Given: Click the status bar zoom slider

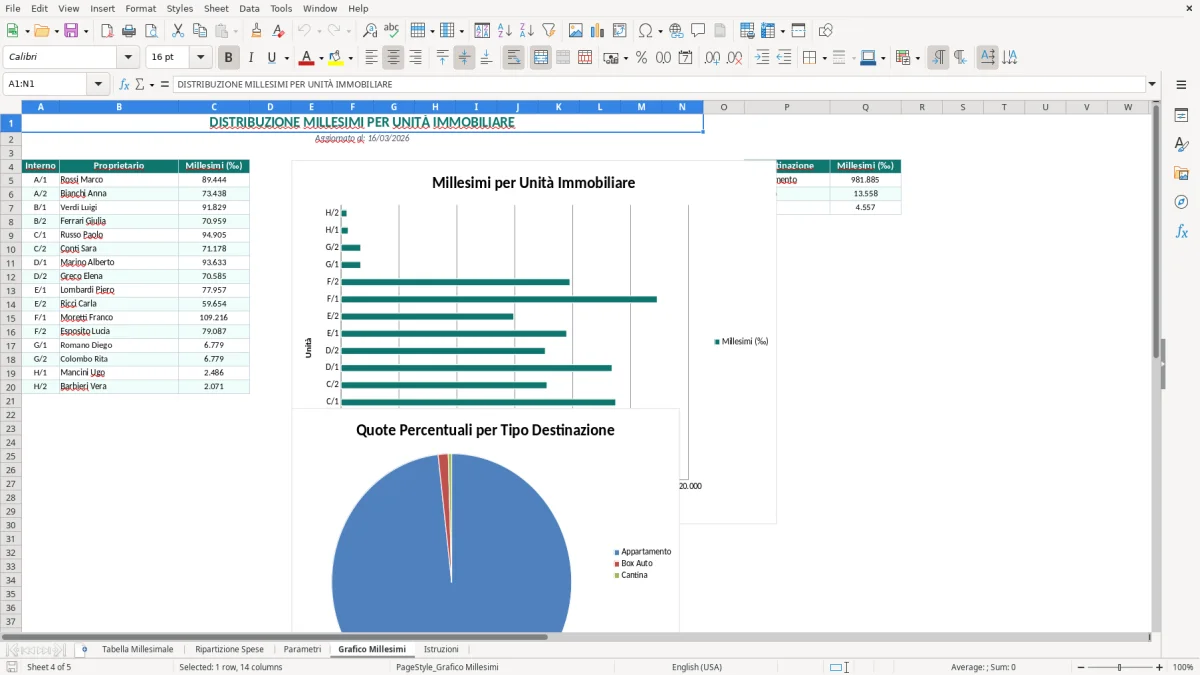Looking at the screenshot, I should pos(1120,667).
